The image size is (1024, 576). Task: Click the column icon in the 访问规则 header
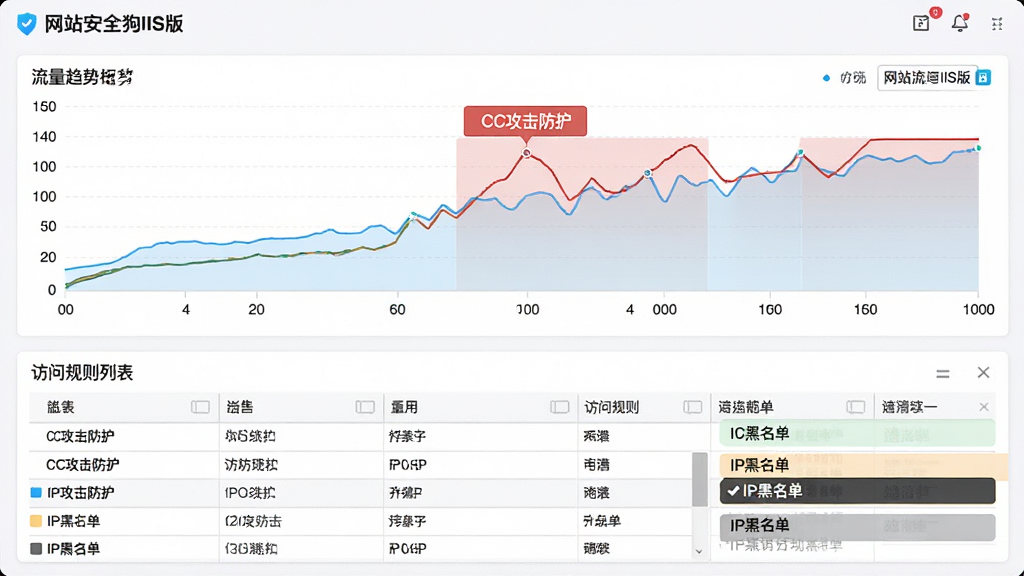(692, 407)
